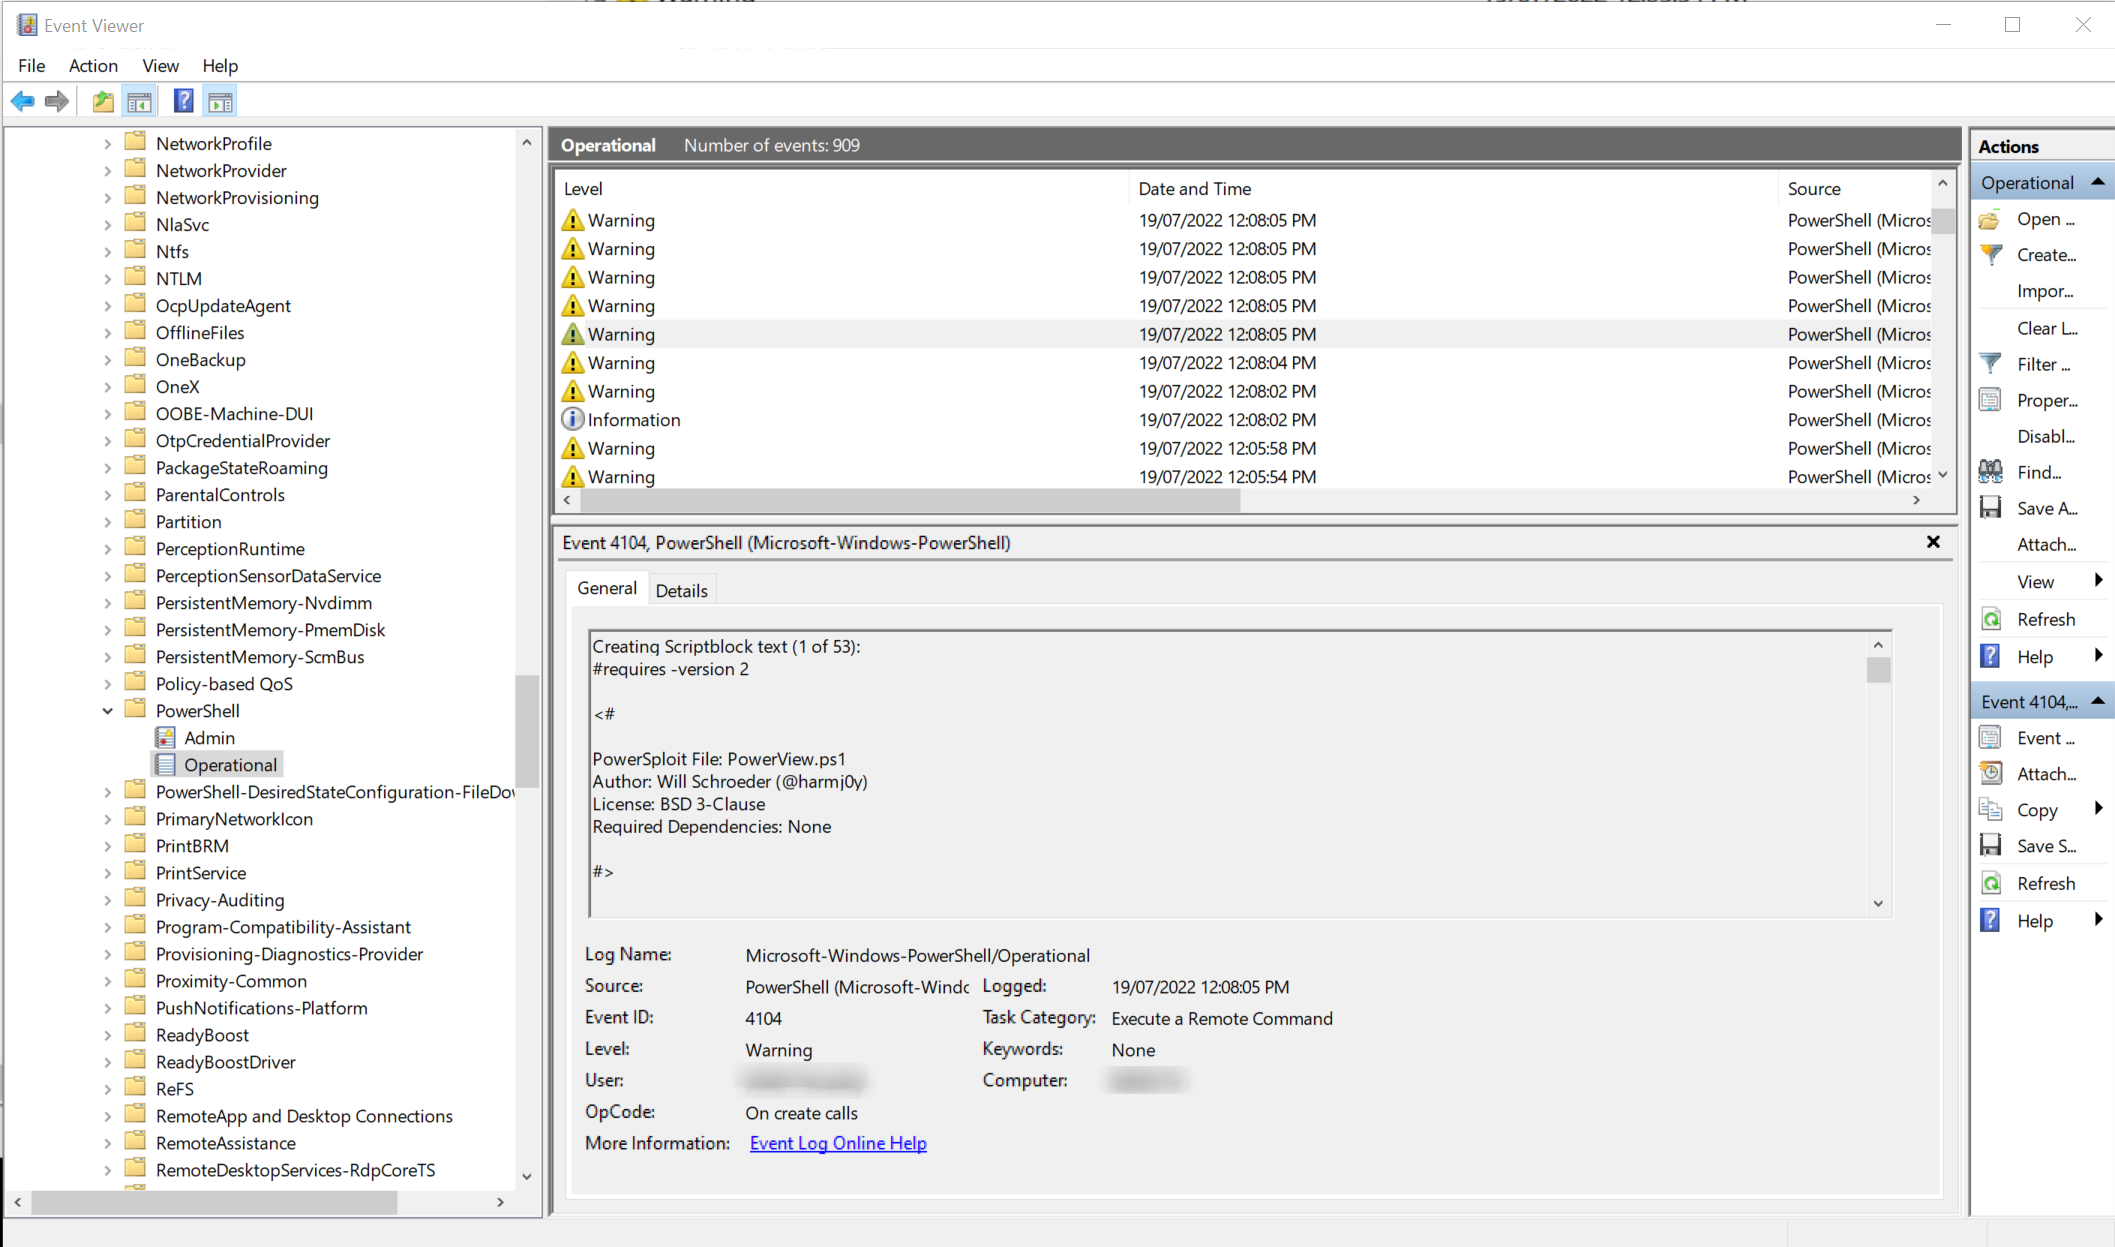
Task: Copy event details using the Copy icon
Action: (x=1990, y=809)
